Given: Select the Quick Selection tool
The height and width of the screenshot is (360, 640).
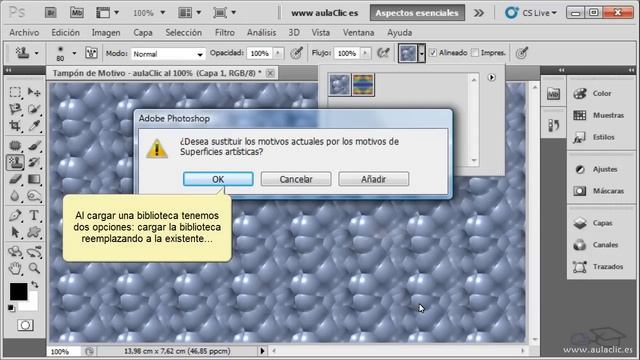Looking at the screenshot, I should coord(34,109).
